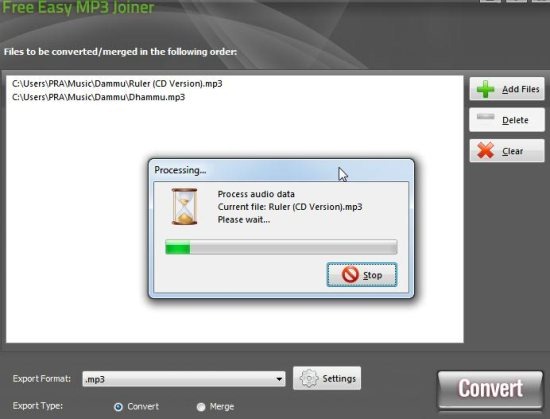This screenshot has height=419, width=550.
Task: Click the large Convert button
Action: click(x=490, y=390)
